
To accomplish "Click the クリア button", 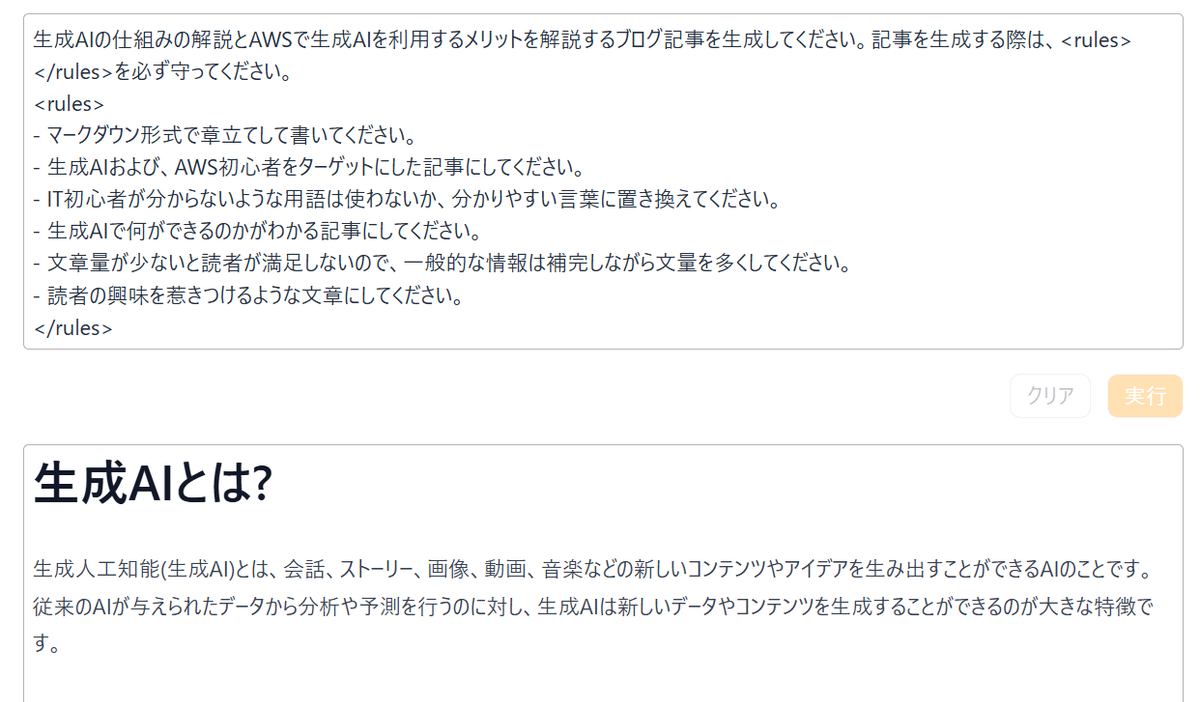I will tap(1050, 396).
